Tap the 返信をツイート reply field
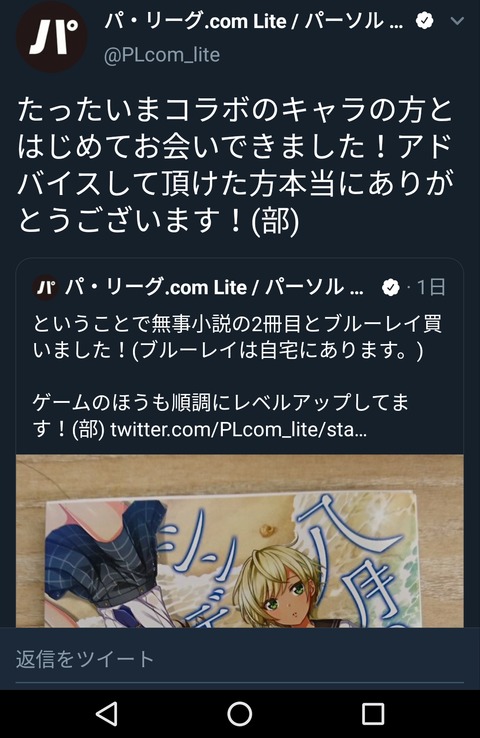Screen dimensions: 480x738 point(240,659)
